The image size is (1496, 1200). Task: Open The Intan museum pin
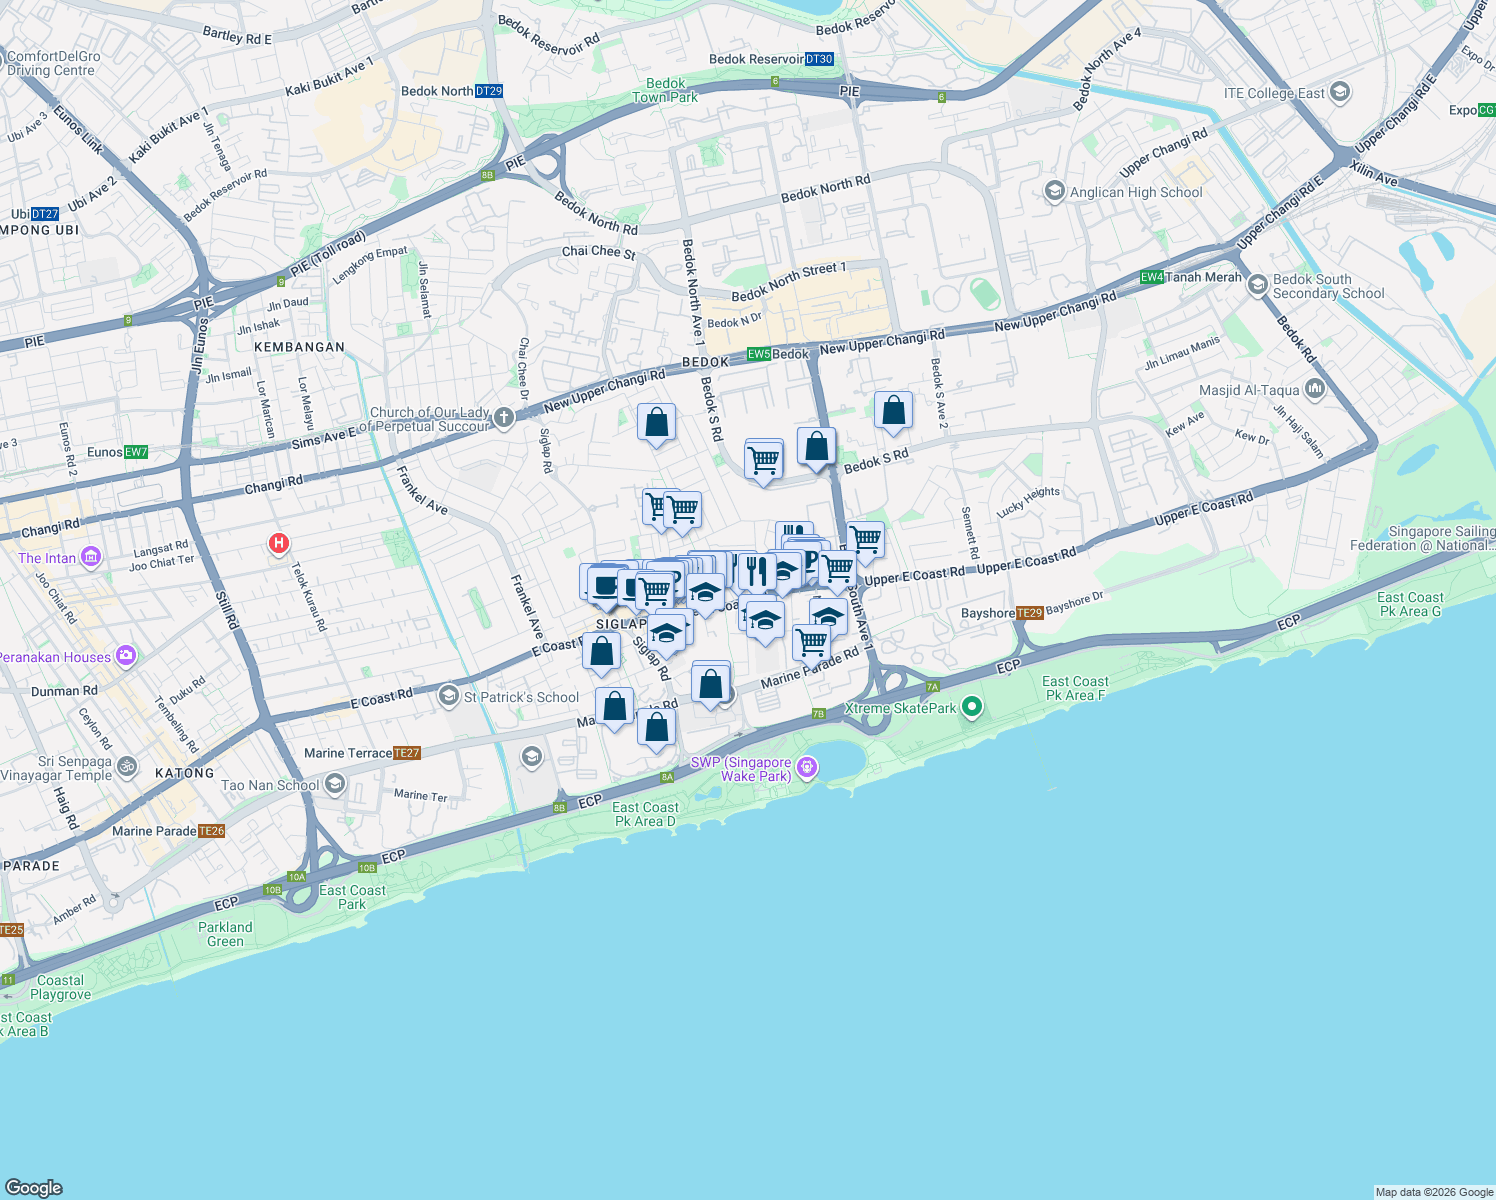(91, 557)
